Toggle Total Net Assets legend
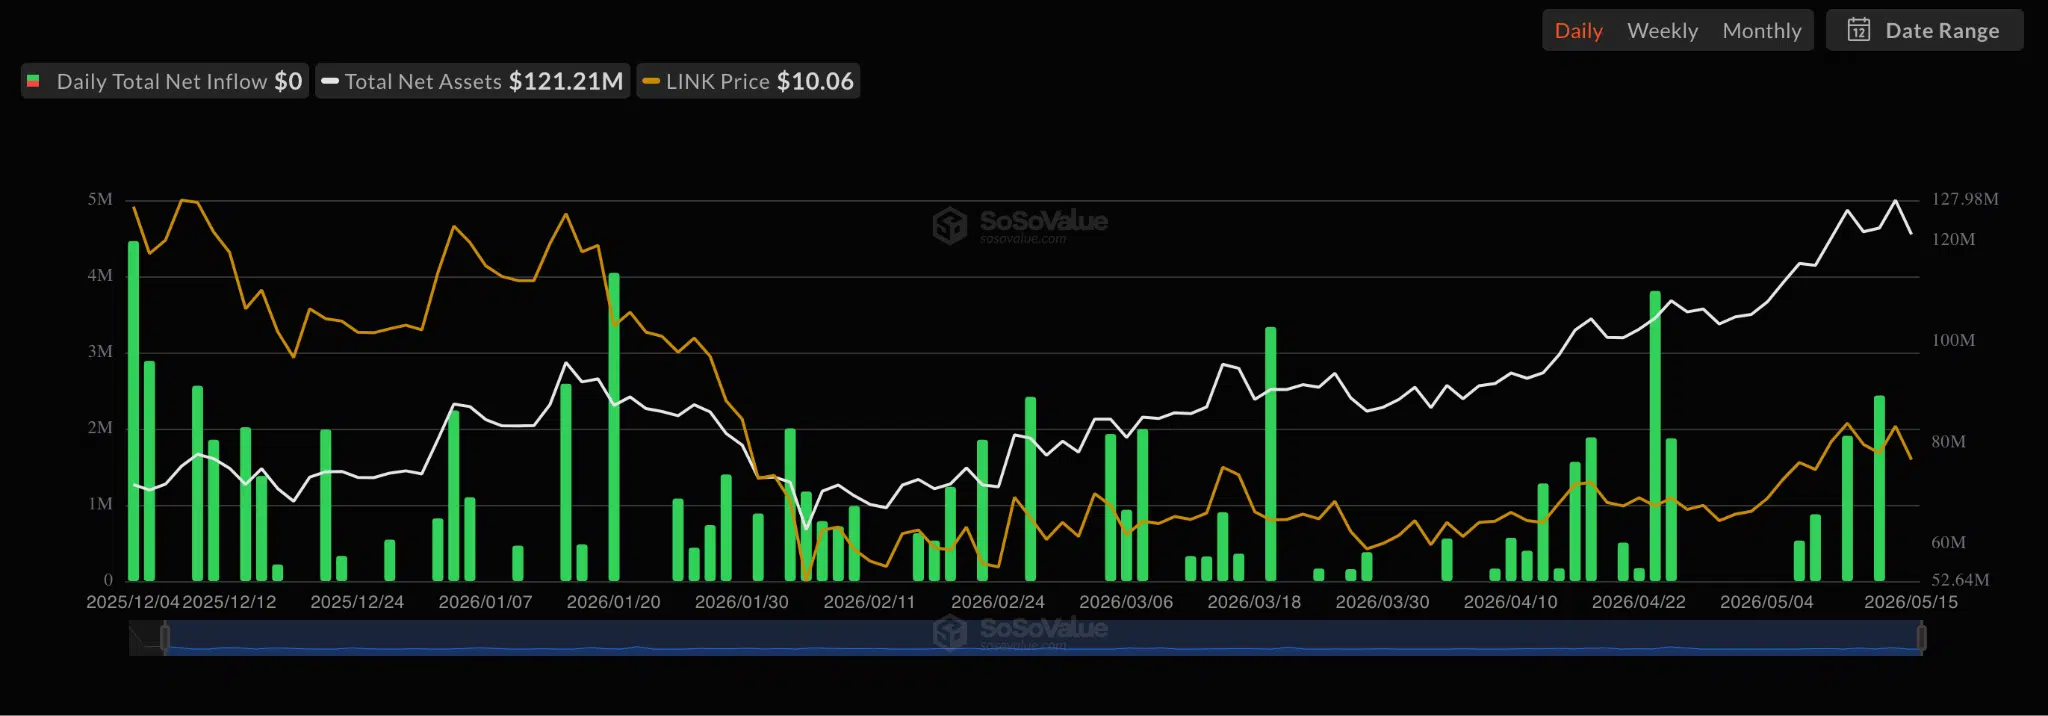 click(473, 81)
